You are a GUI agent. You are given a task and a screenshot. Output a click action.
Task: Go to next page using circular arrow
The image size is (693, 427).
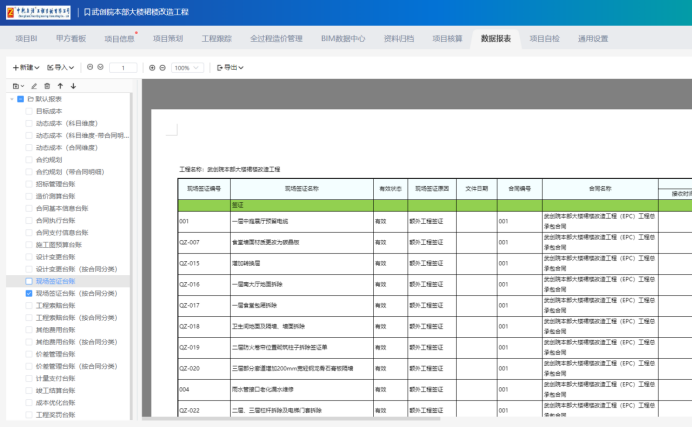(100, 68)
